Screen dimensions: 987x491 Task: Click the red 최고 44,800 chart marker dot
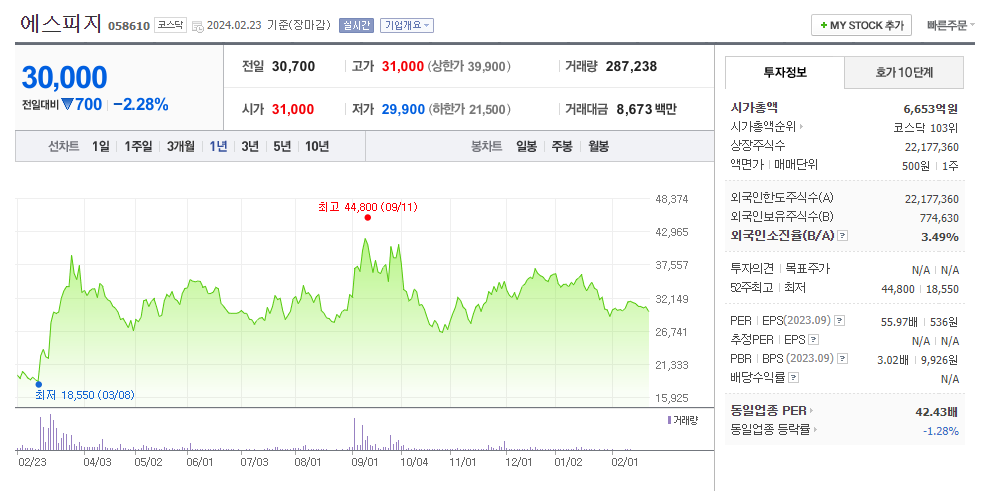[368, 218]
